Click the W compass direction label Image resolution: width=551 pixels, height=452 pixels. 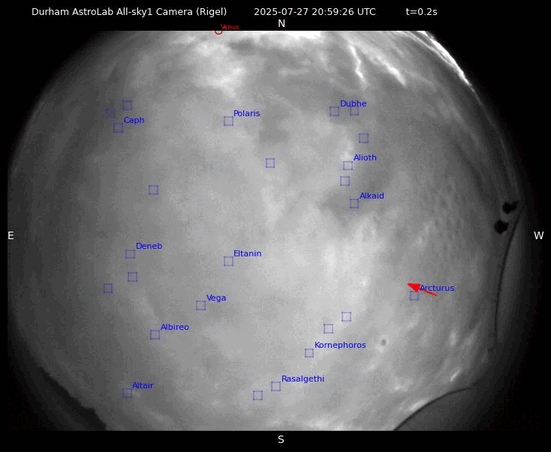[x=539, y=235]
